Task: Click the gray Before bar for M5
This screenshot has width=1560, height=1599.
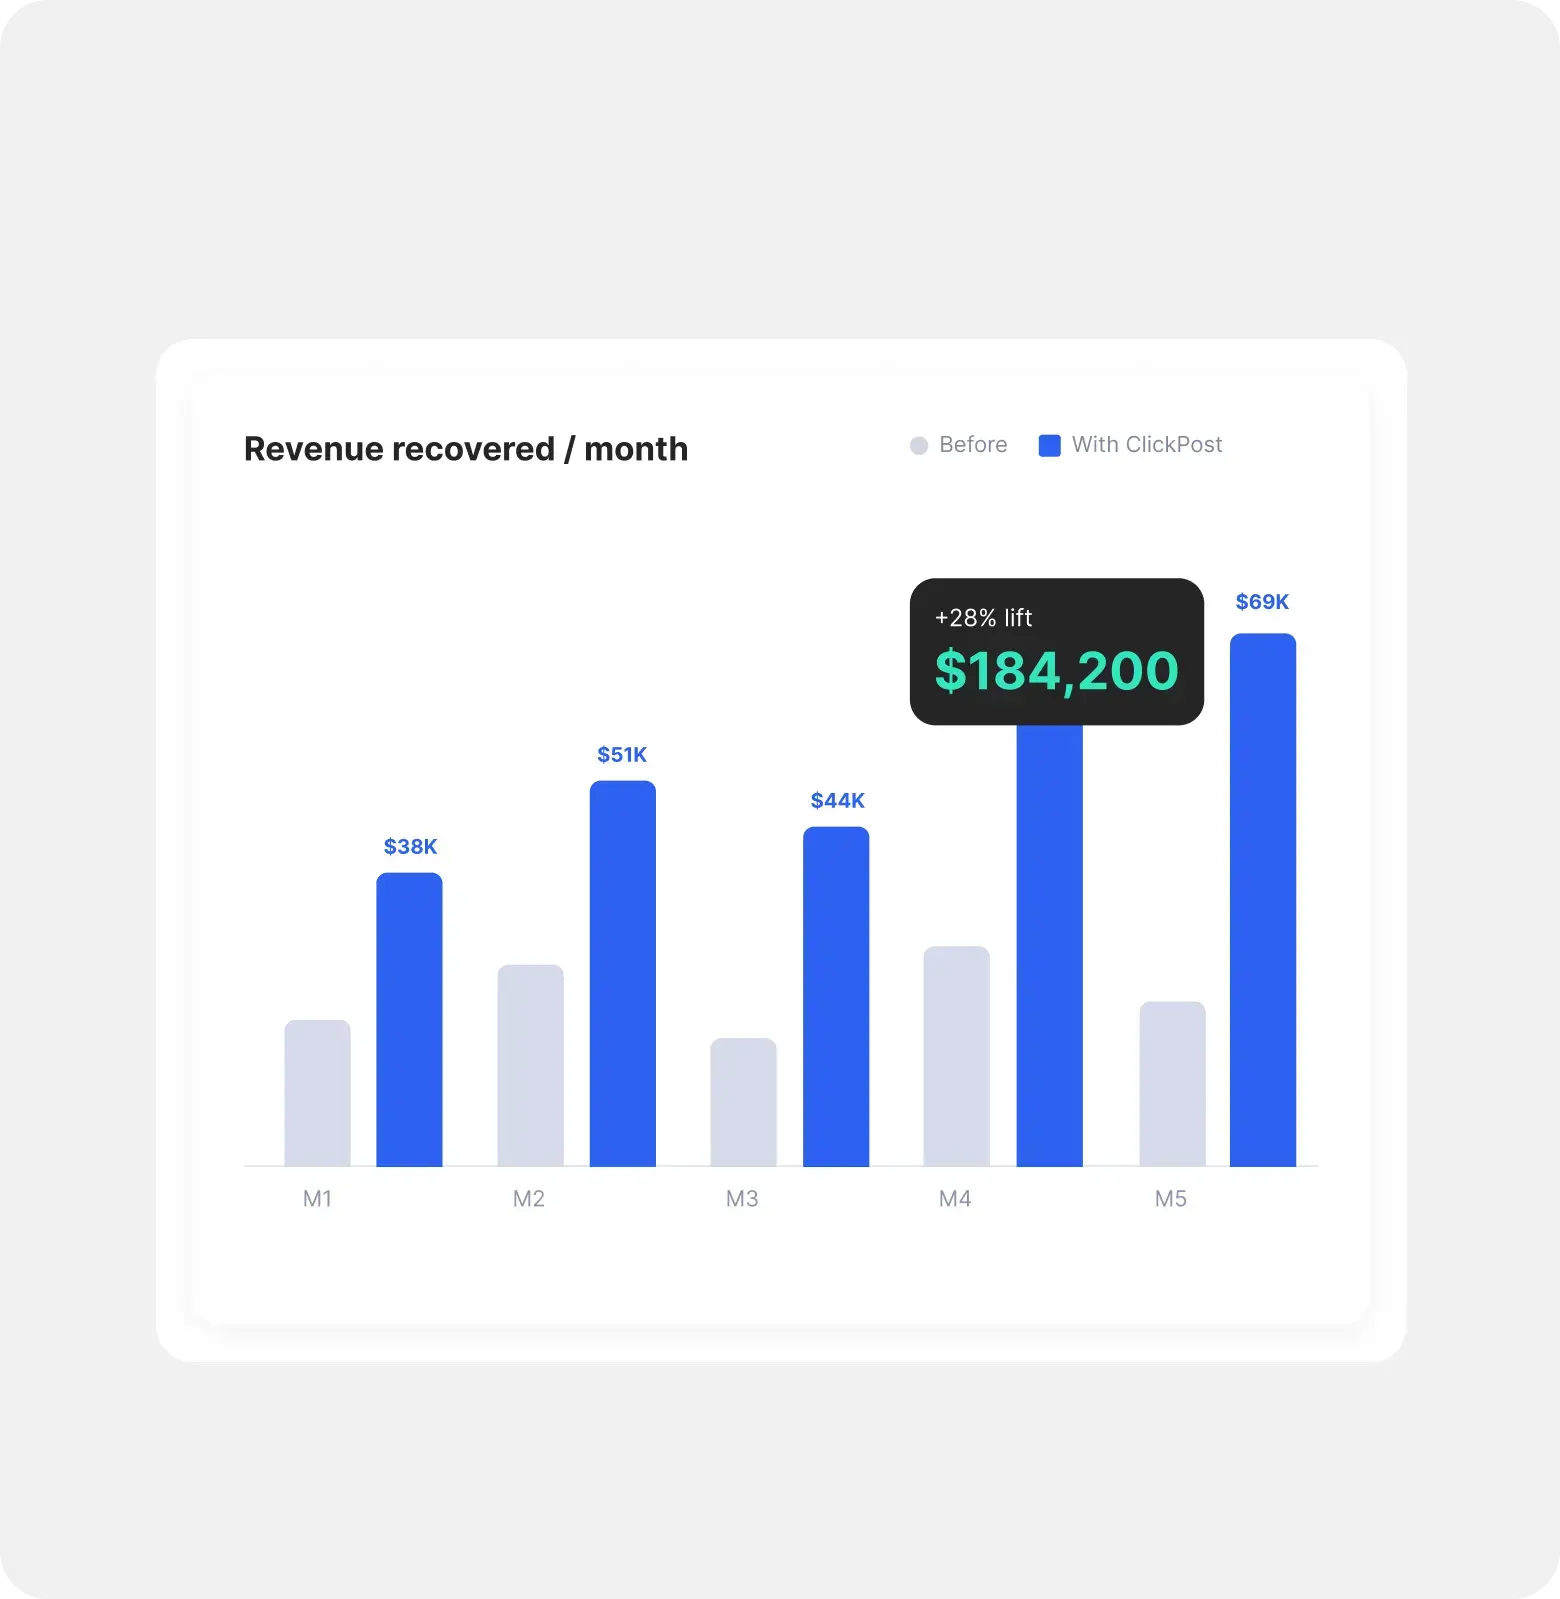Action: tap(1173, 1084)
